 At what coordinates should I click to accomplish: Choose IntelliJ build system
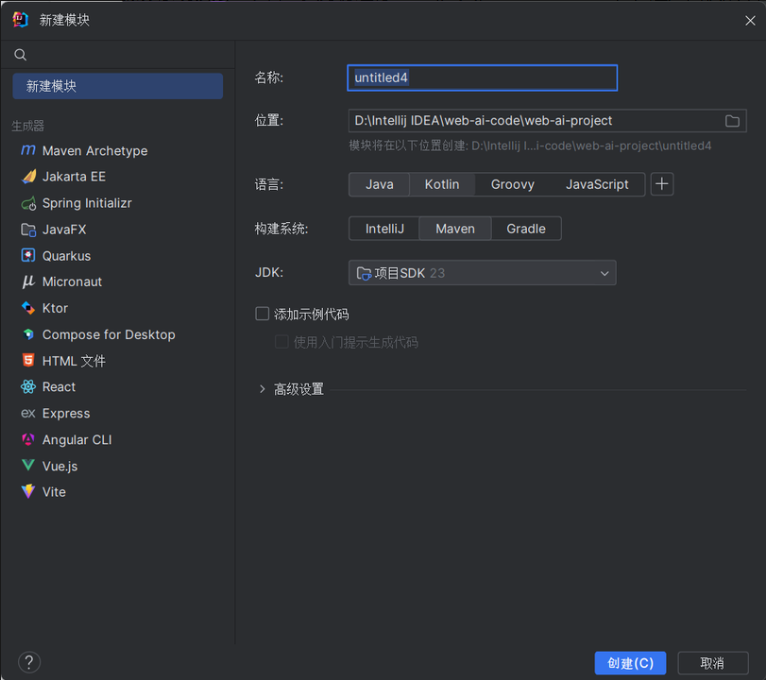pyautogui.click(x=384, y=229)
